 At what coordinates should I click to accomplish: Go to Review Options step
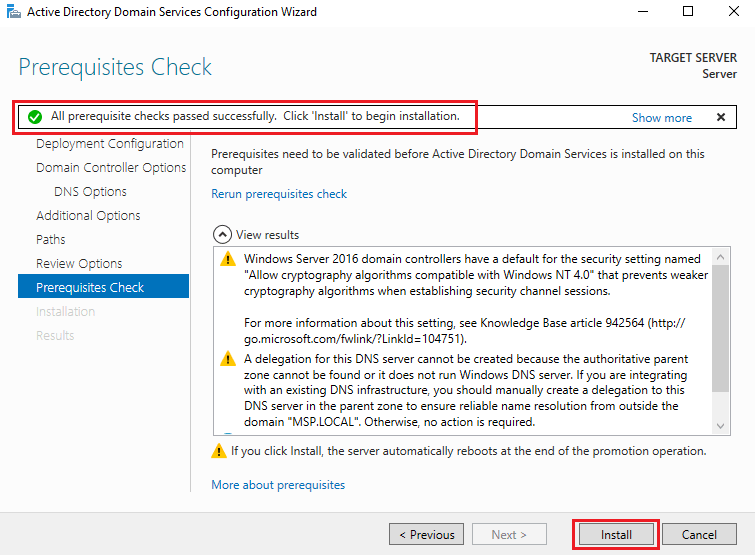click(79, 264)
